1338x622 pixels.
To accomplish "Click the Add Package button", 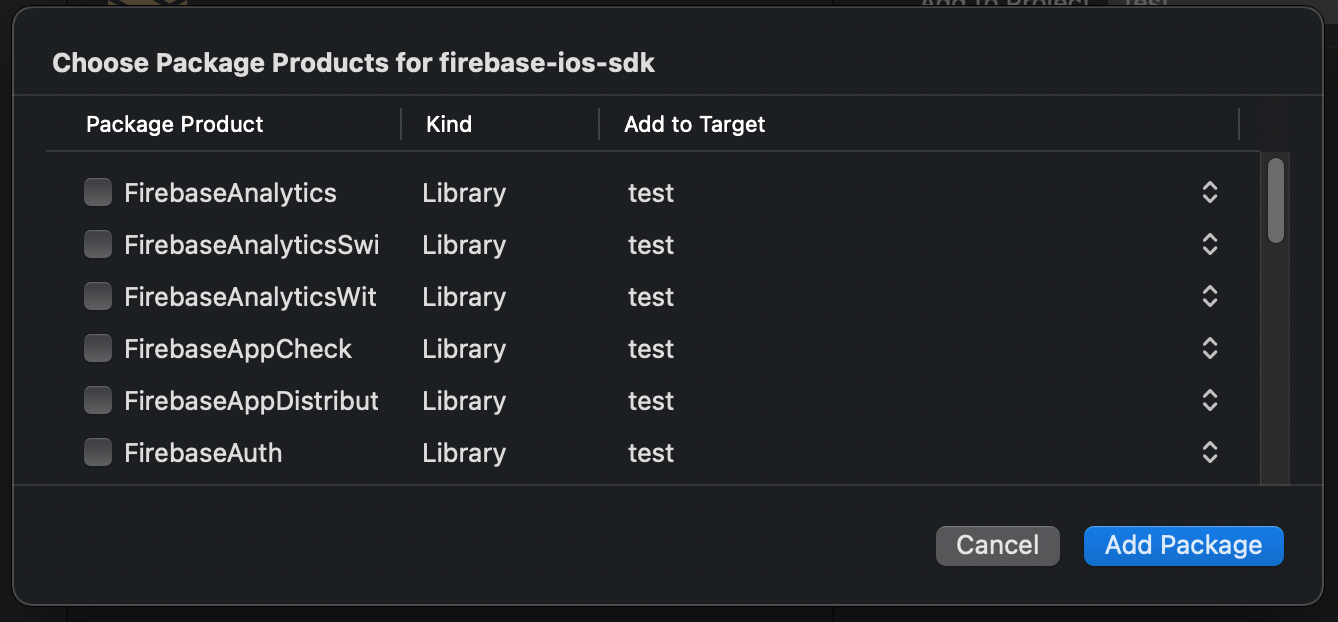I will click(1183, 545).
